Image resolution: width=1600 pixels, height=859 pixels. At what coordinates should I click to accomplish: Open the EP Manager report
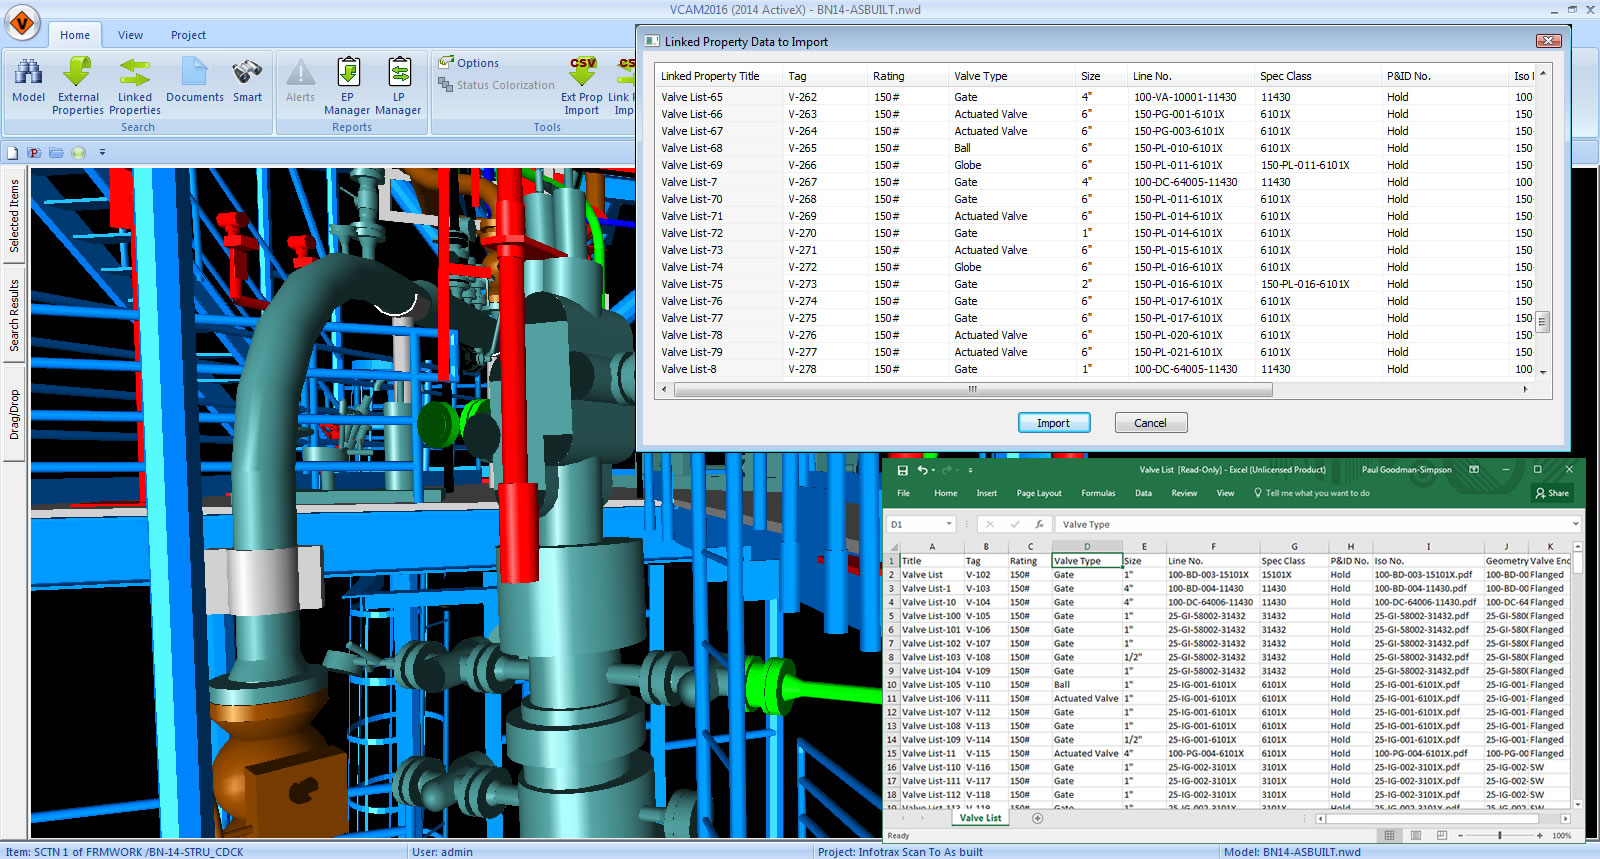pos(348,73)
